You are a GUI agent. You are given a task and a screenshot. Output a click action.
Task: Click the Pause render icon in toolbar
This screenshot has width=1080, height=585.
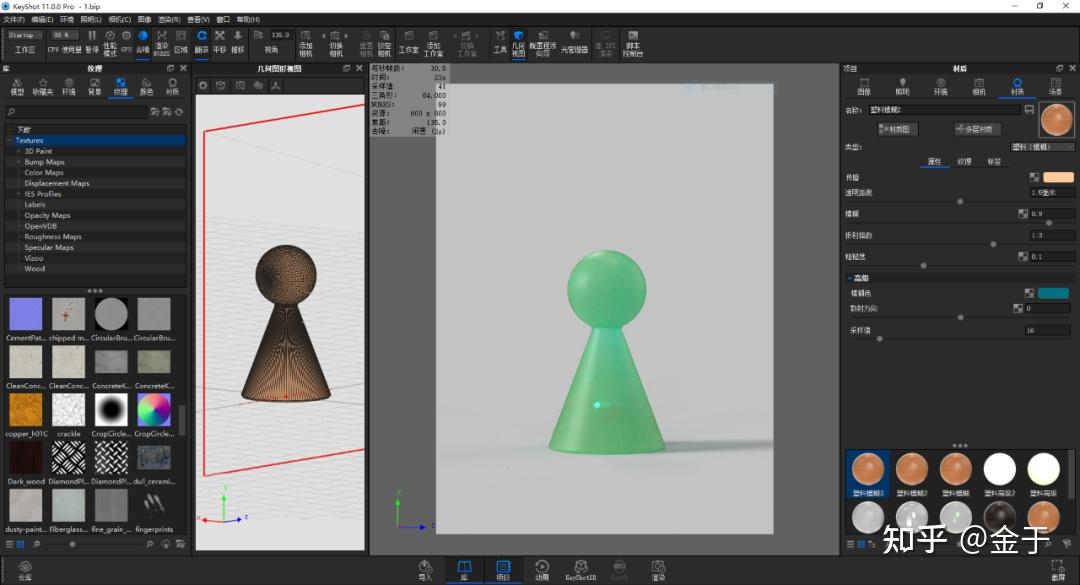[x=92, y=39]
